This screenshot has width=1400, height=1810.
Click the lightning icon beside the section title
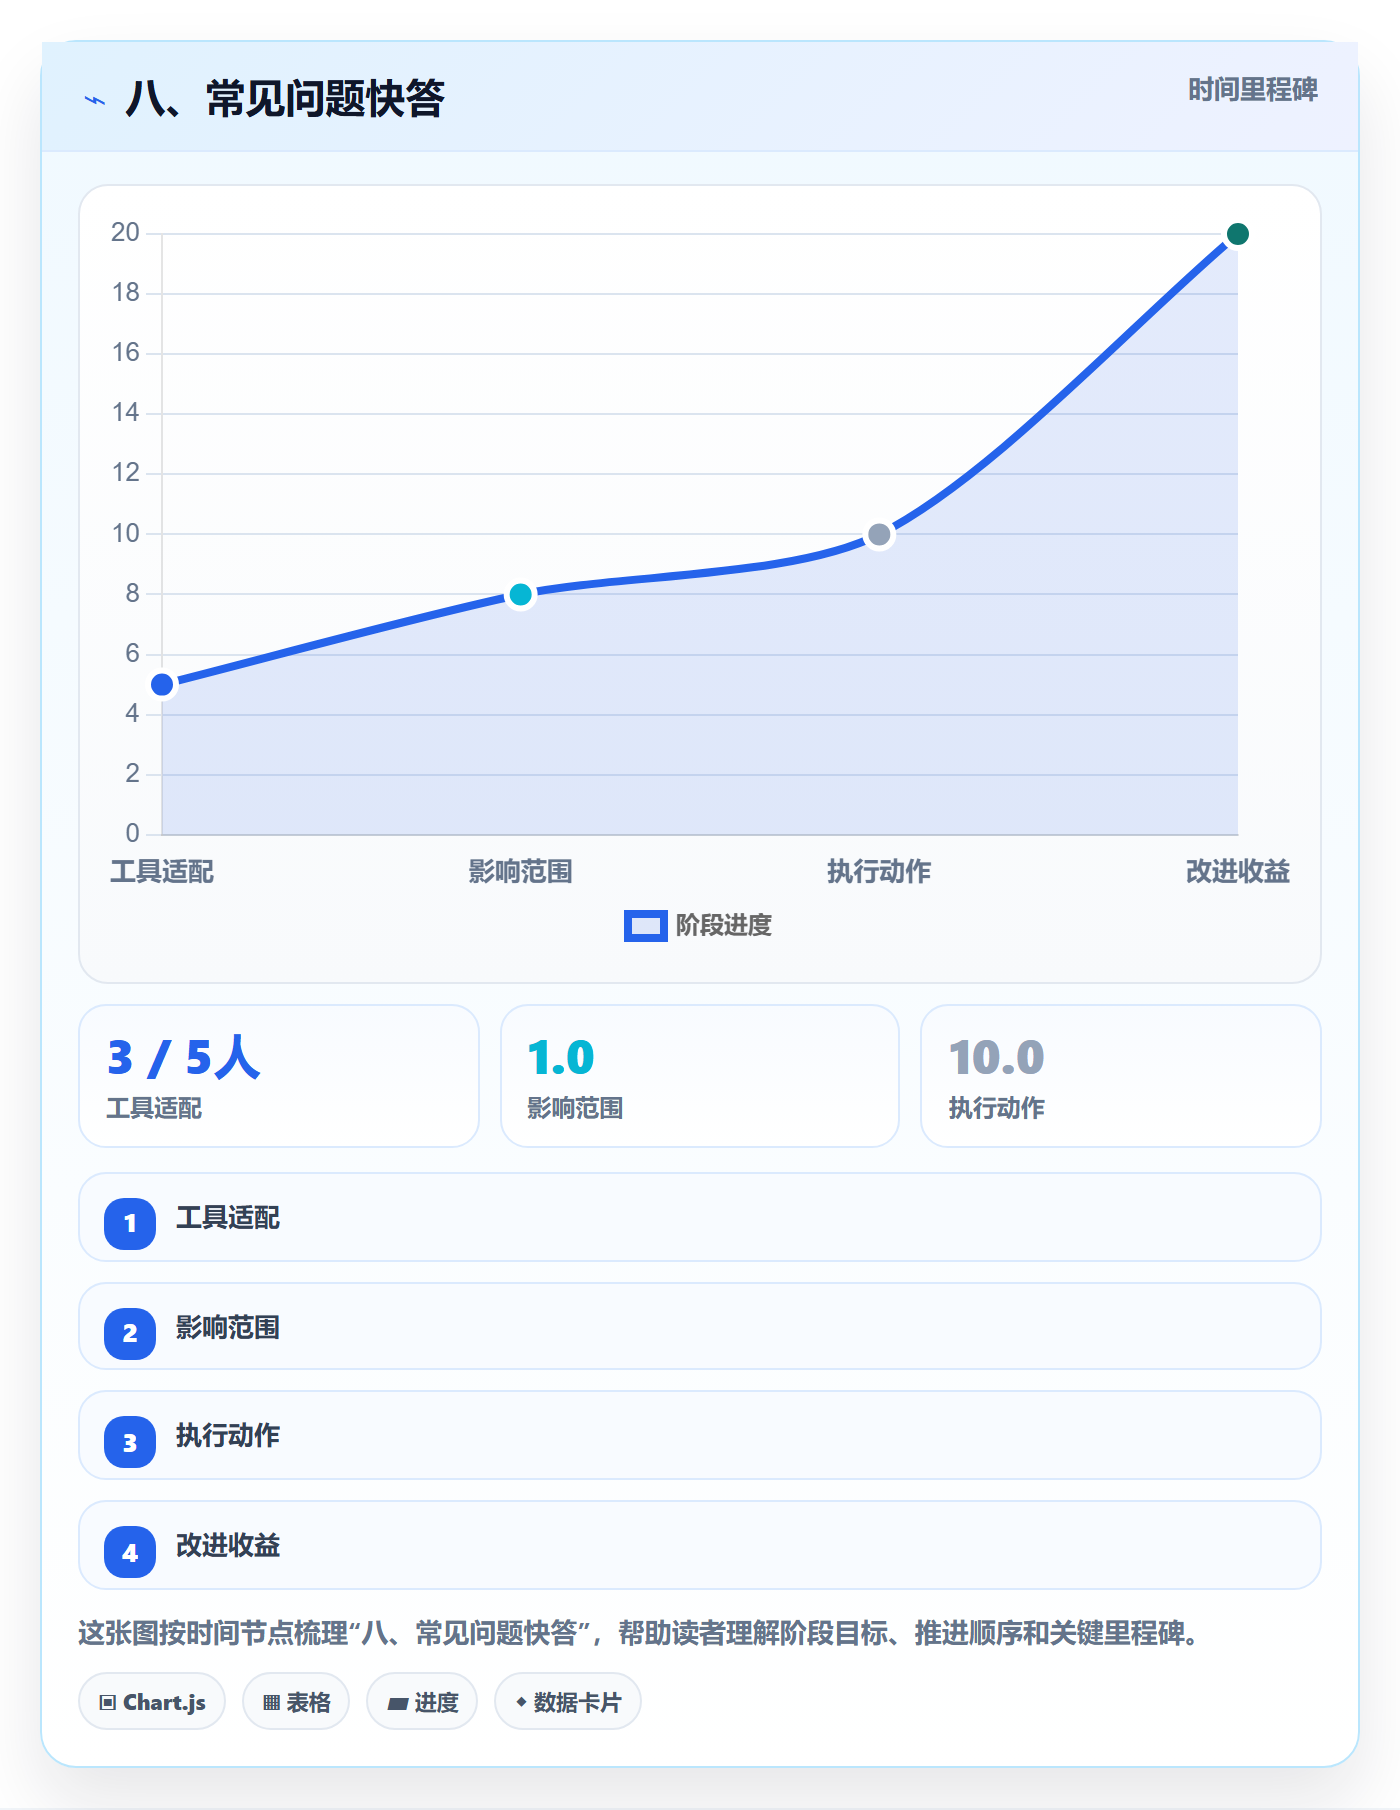pyautogui.click(x=95, y=100)
